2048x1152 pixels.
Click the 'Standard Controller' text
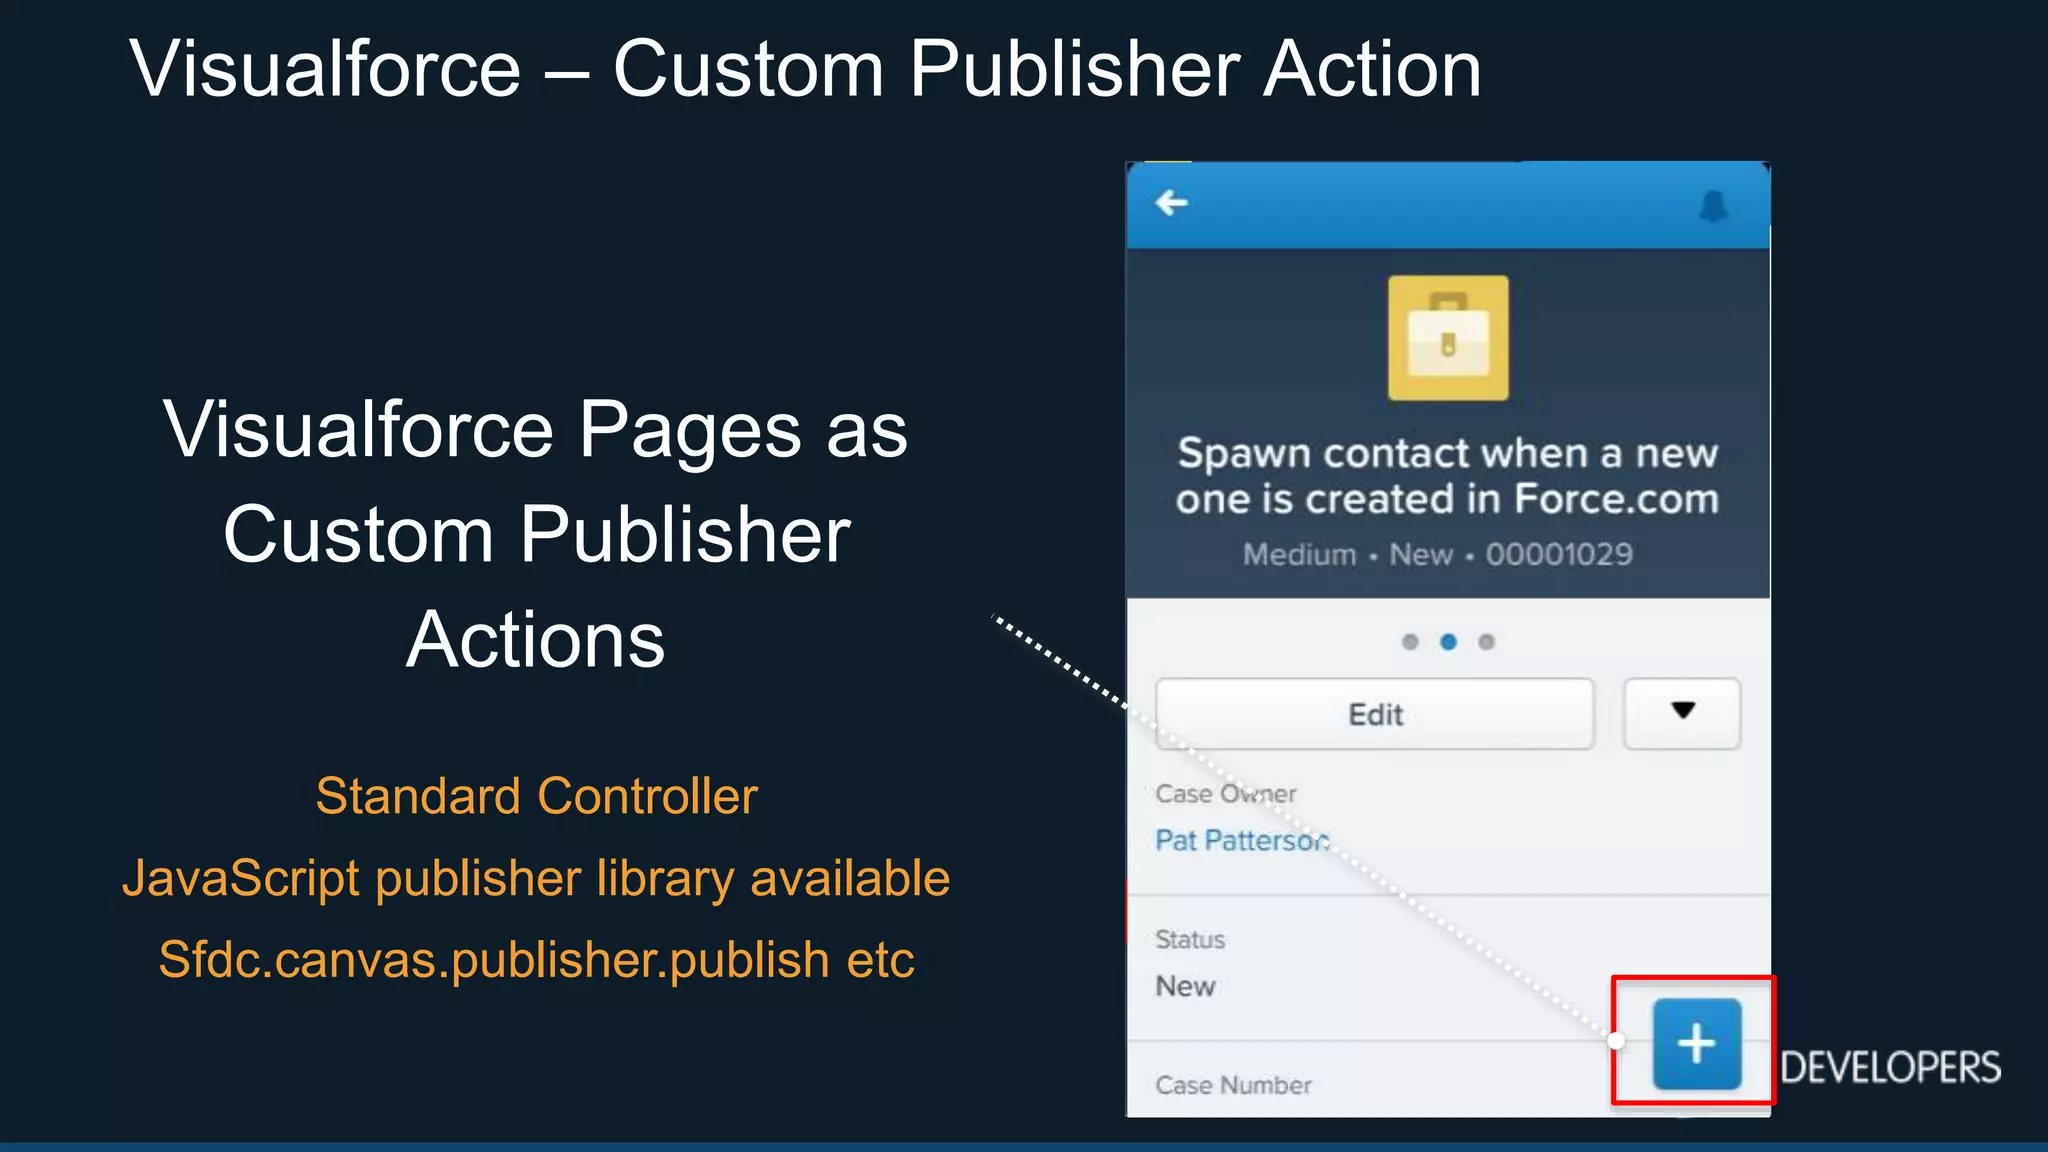tap(536, 797)
